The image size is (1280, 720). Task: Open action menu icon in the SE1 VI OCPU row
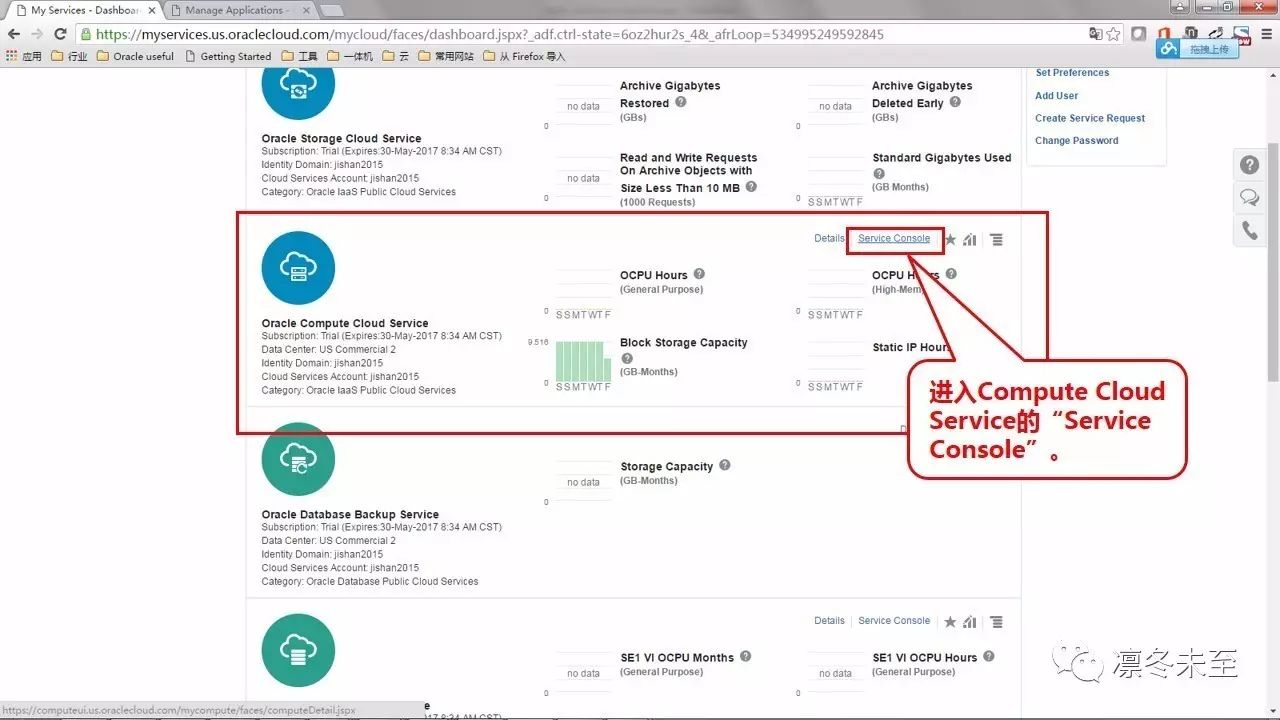tap(996, 622)
